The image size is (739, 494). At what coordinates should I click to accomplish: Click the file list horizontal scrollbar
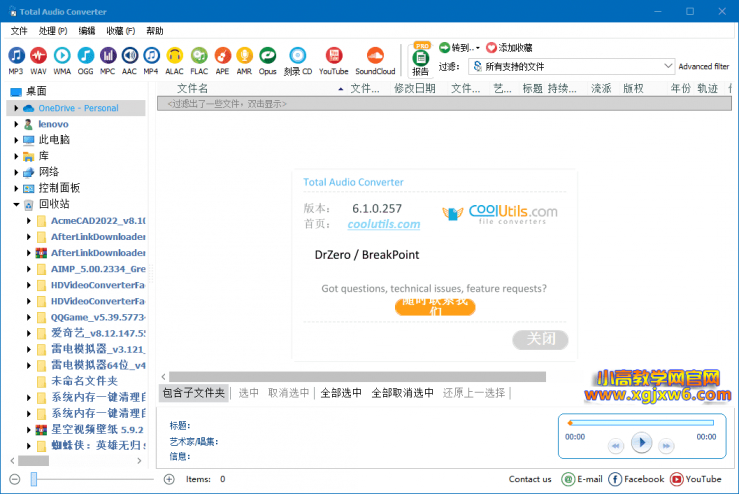coord(357,377)
